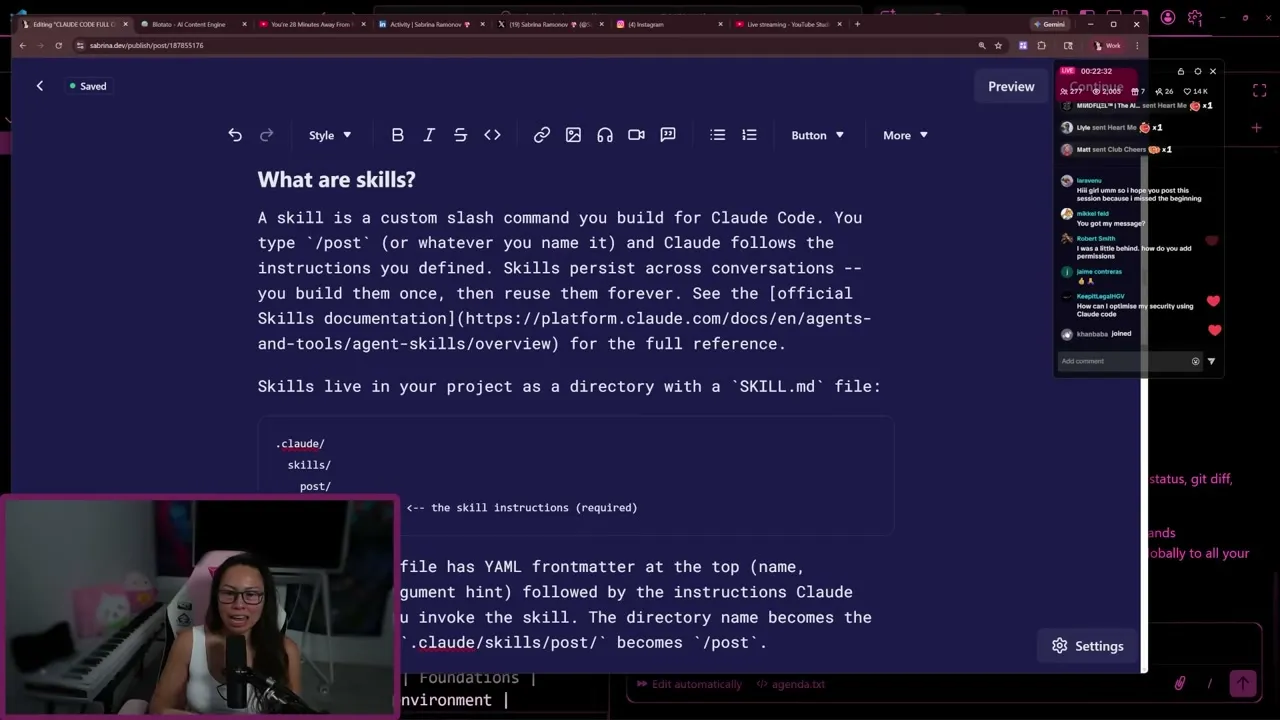Go back with the editor back arrow
Screen dimensions: 1280x720
point(40,86)
